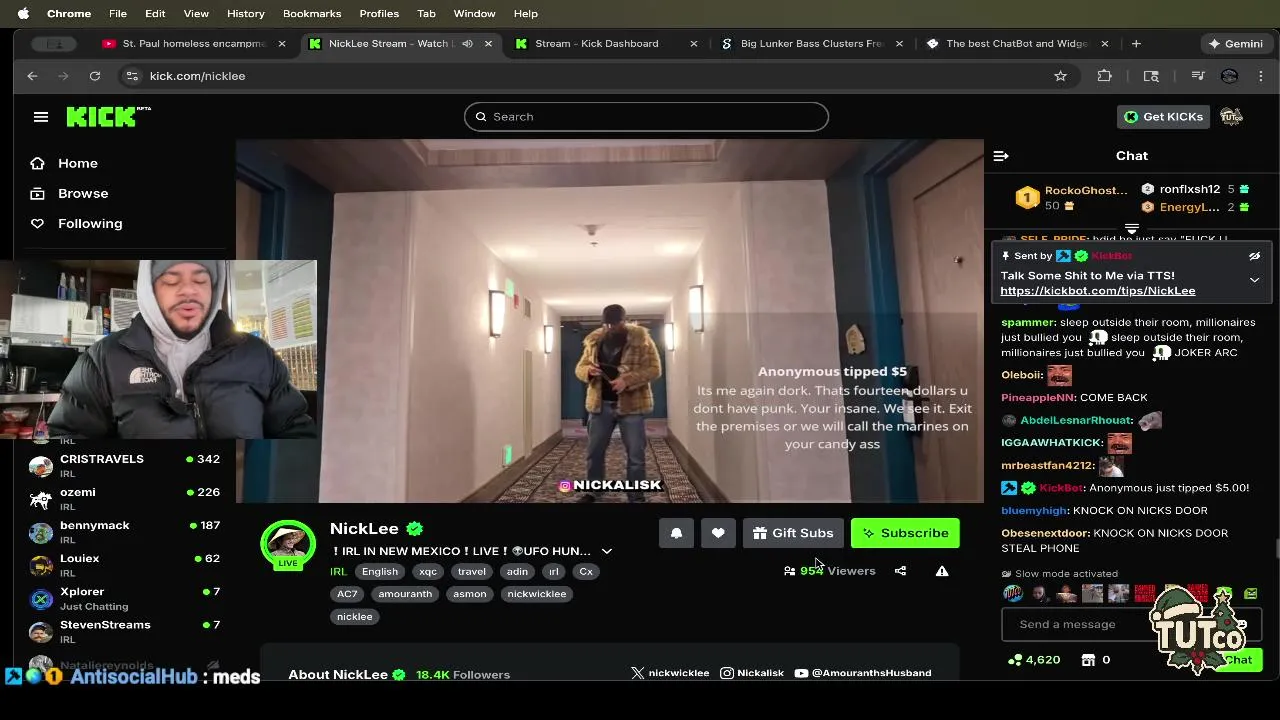Click the Gift Subs button
Viewport: 1280px width, 720px height.
[793, 533]
